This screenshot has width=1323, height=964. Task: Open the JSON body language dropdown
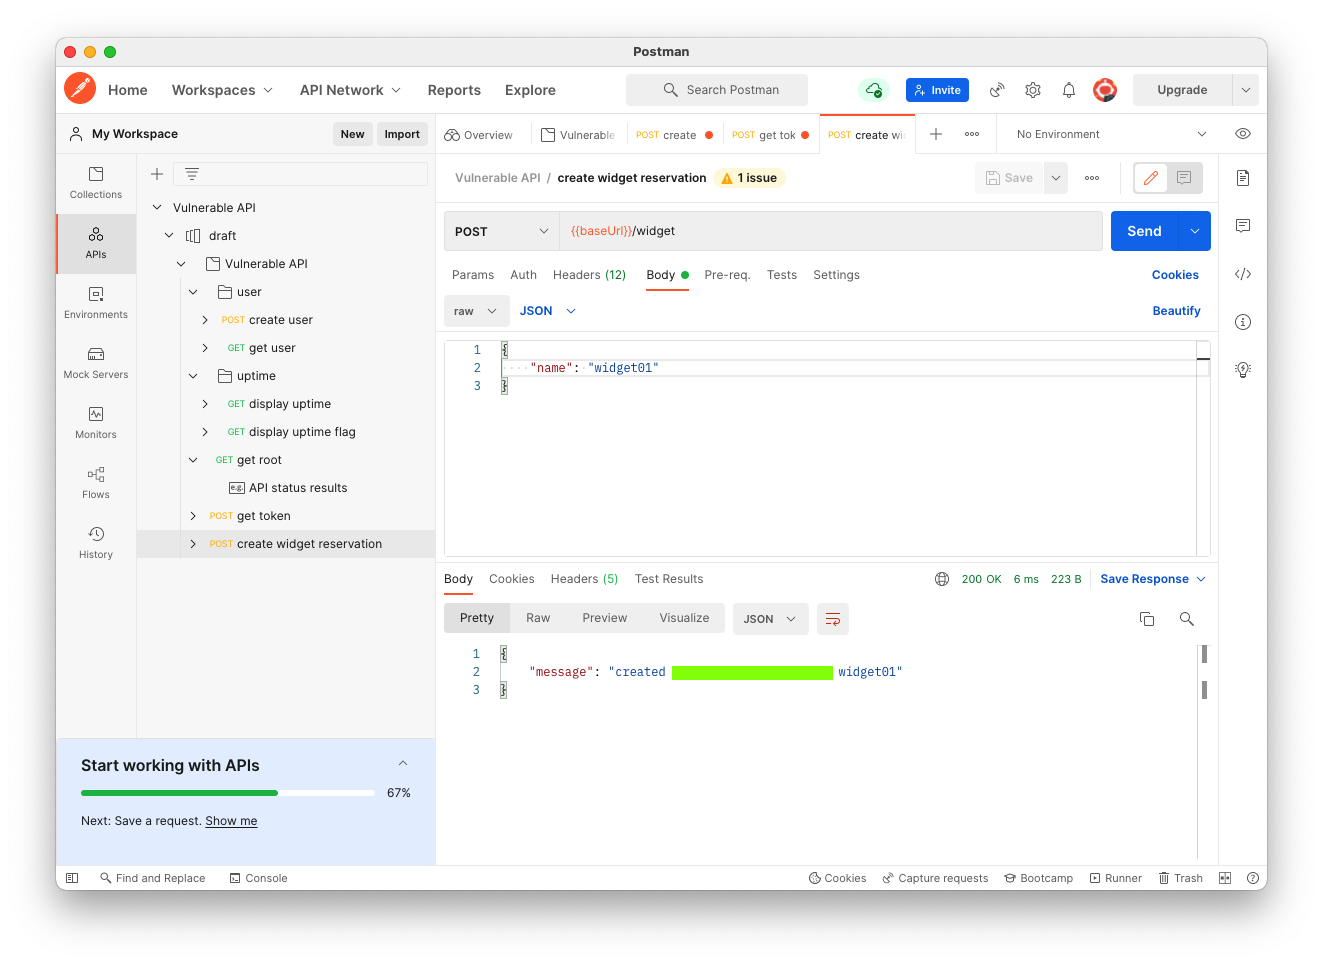[548, 311]
